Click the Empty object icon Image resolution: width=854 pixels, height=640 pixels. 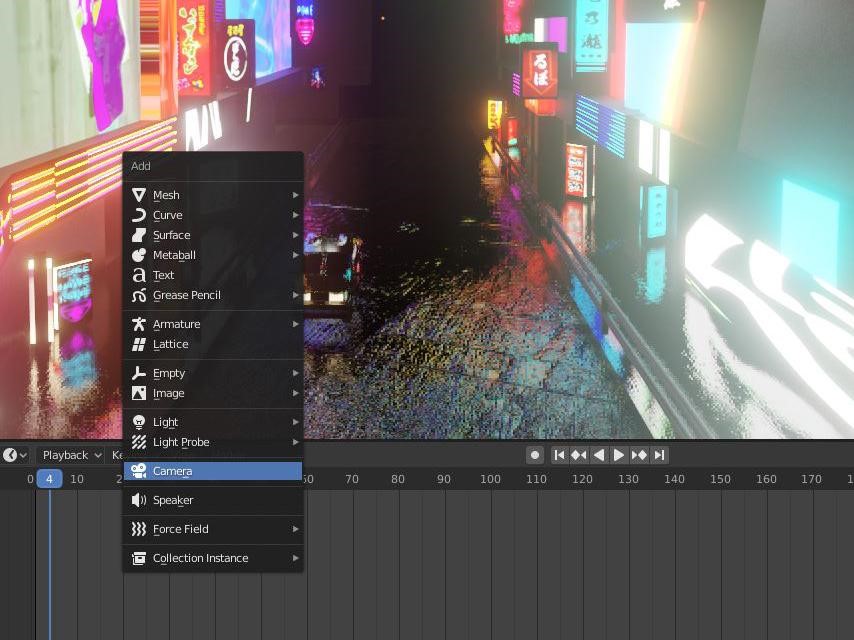(139, 373)
